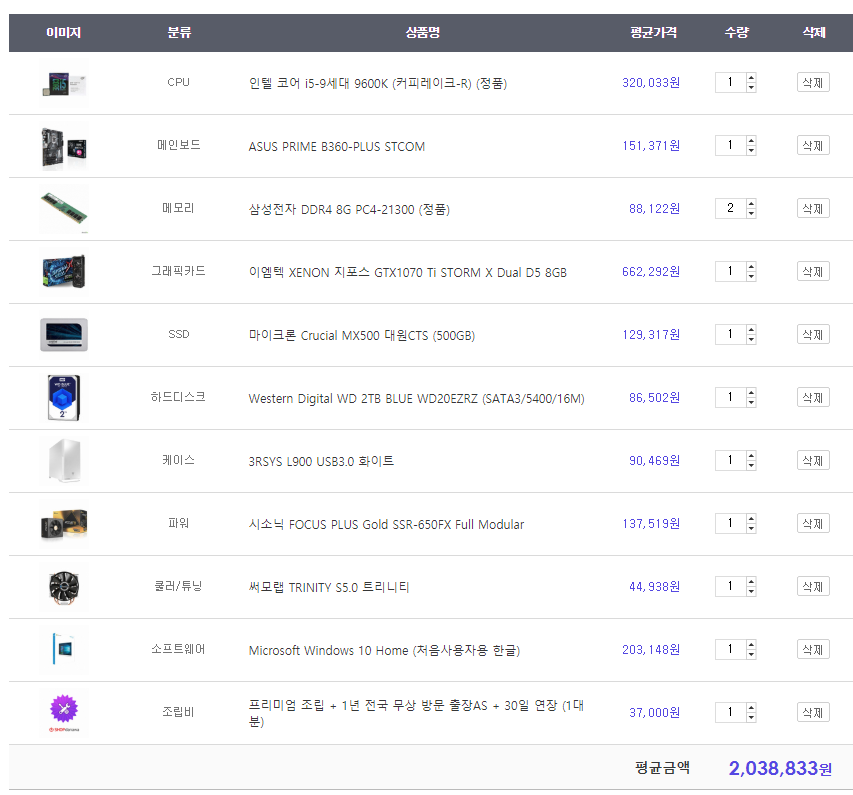Screen dimensions: 853x795
Task: Select the 88,122원 memory price
Action: 654,208
